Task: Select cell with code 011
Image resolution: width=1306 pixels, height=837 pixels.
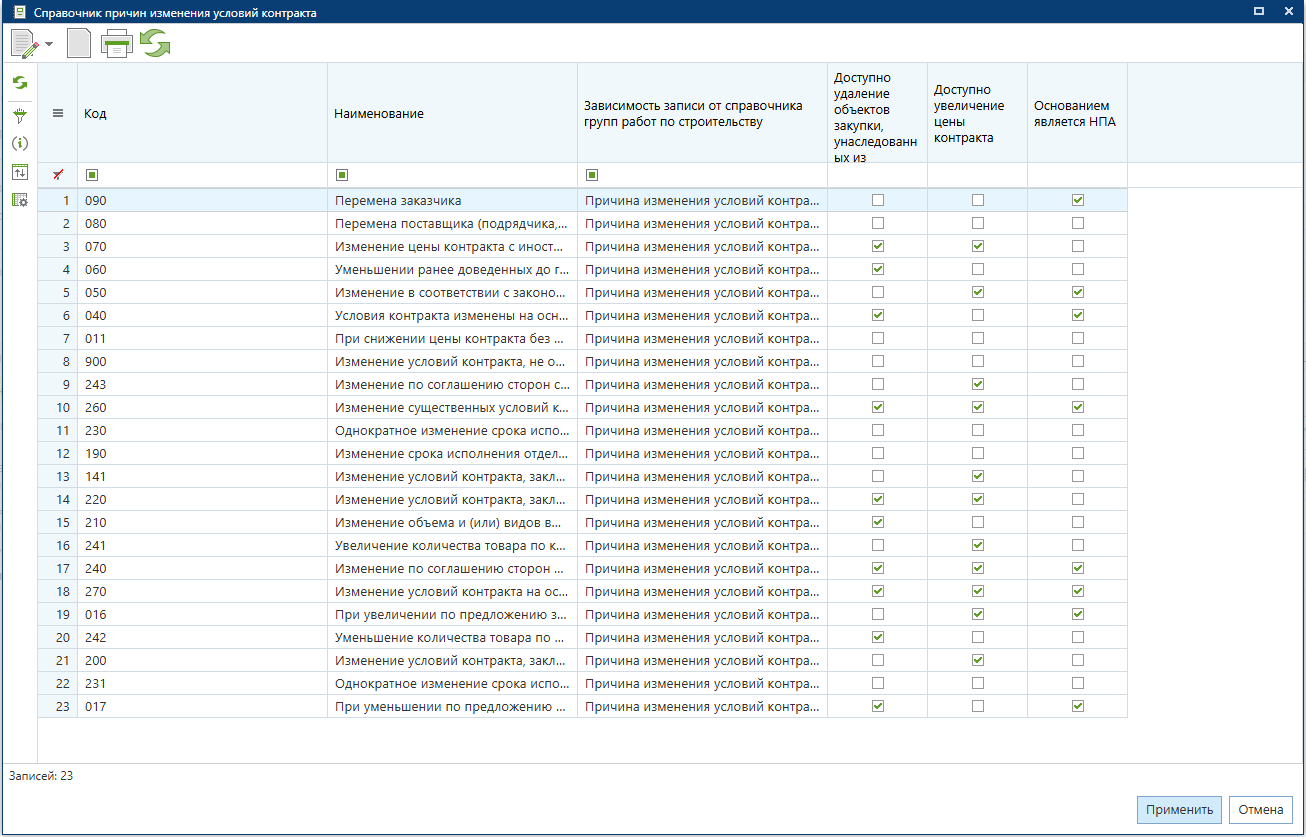Action: 203,338
